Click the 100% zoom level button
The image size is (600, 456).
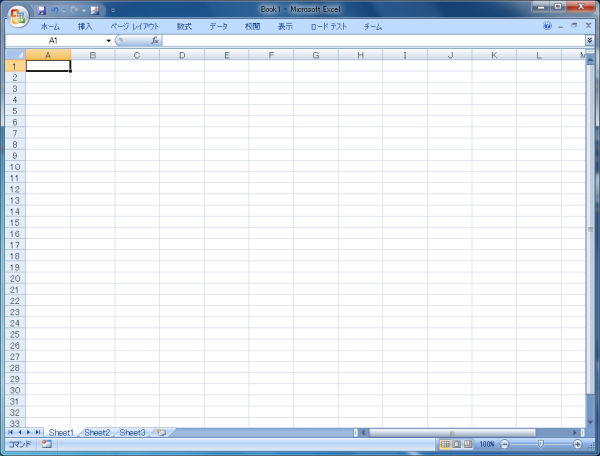(487, 444)
